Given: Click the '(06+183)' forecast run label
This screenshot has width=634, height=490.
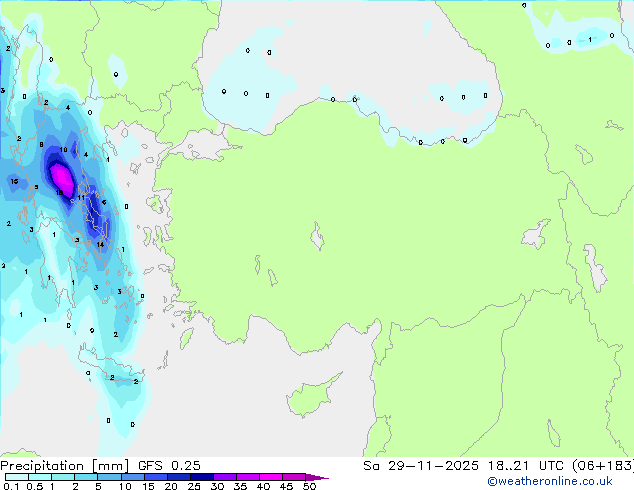Looking at the screenshot, I should (603, 466).
